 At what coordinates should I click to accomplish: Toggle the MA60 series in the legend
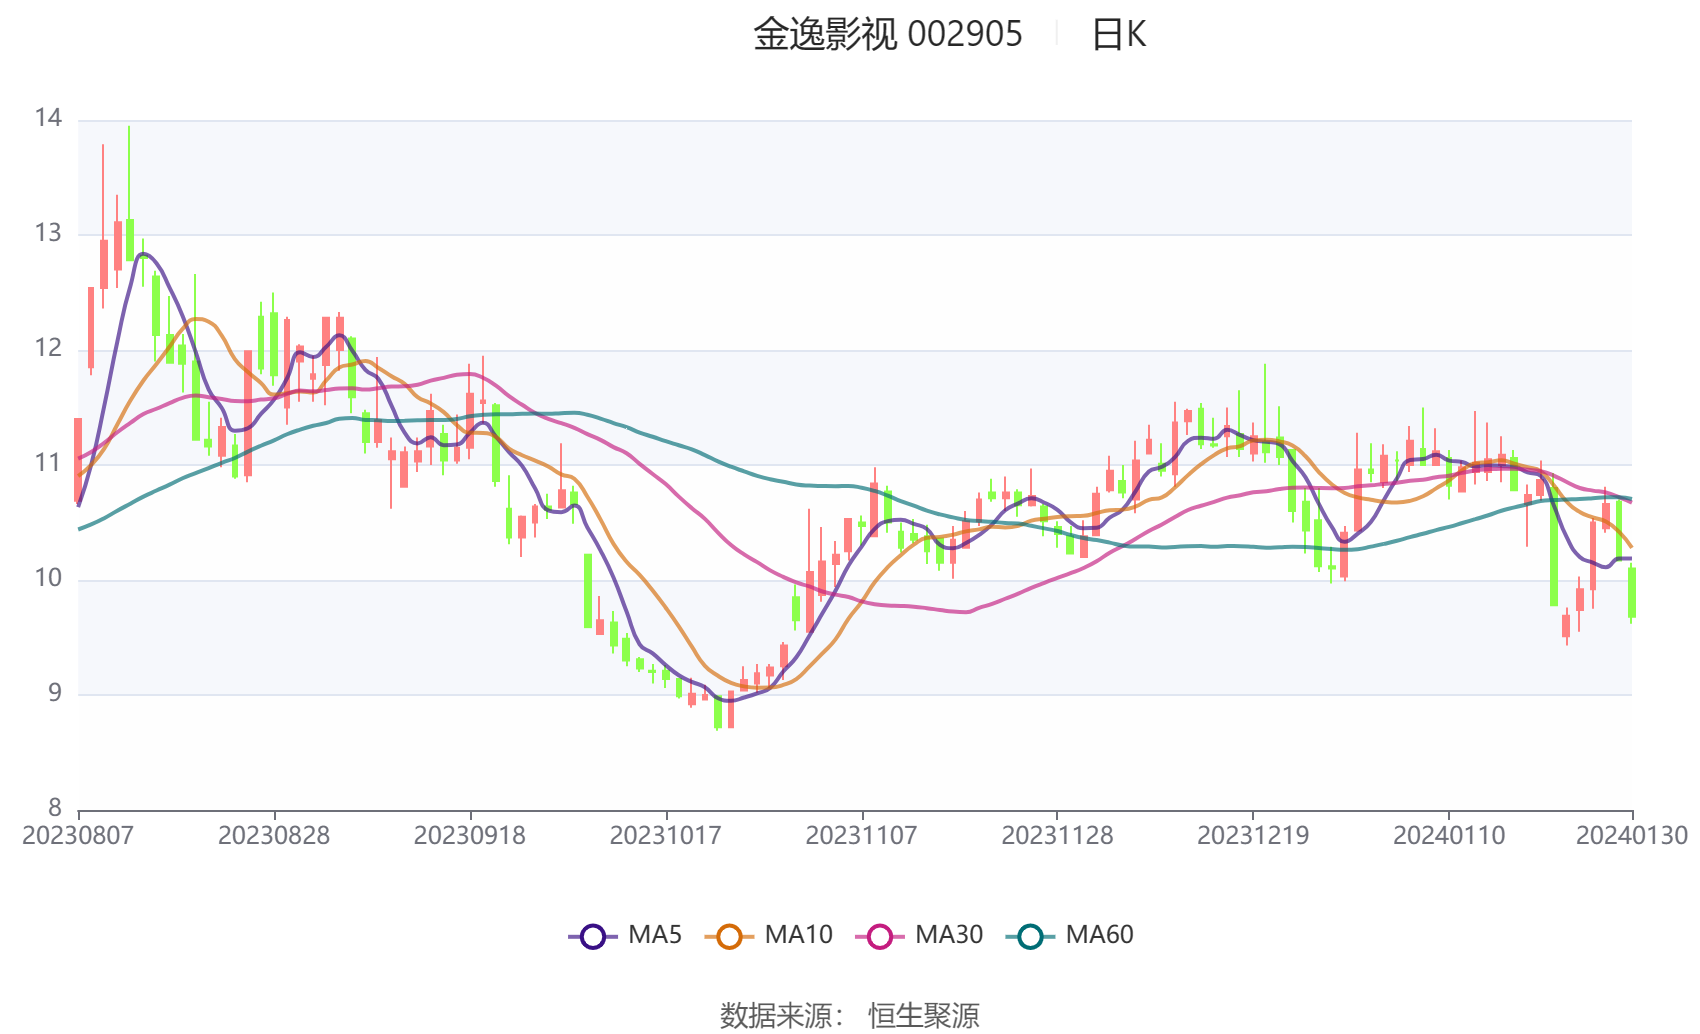click(x=1070, y=935)
